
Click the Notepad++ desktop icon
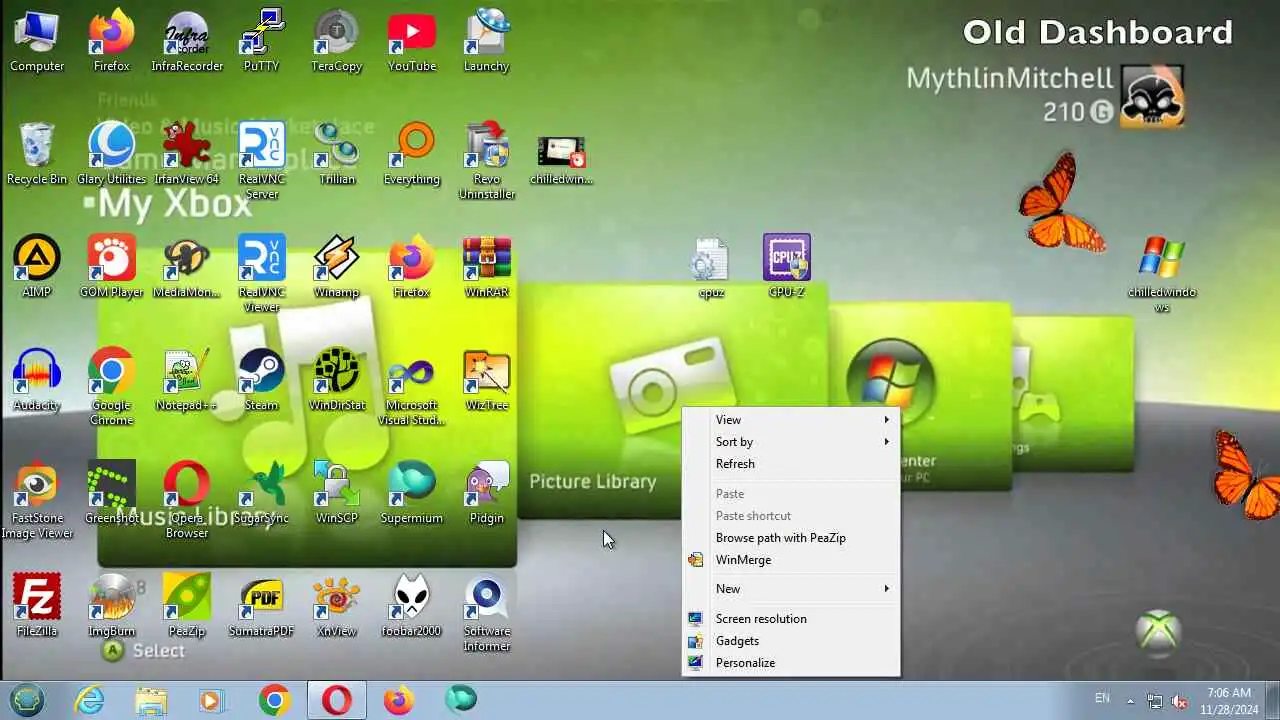pos(187,380)
